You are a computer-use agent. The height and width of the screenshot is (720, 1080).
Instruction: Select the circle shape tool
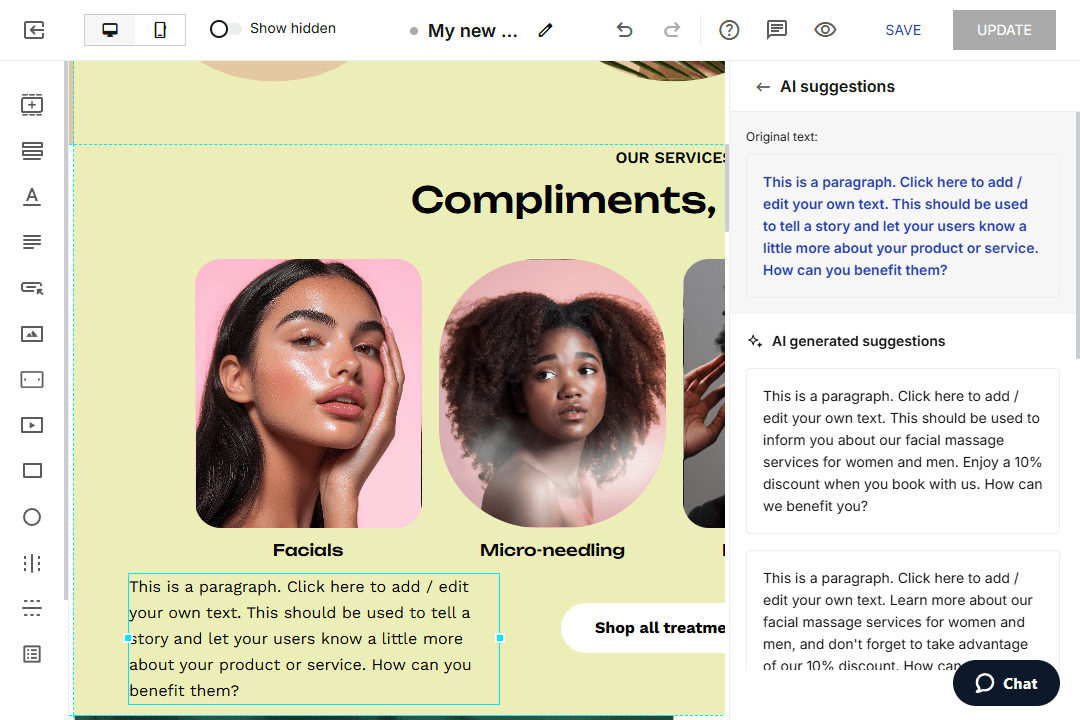click(x=32, y=517)
